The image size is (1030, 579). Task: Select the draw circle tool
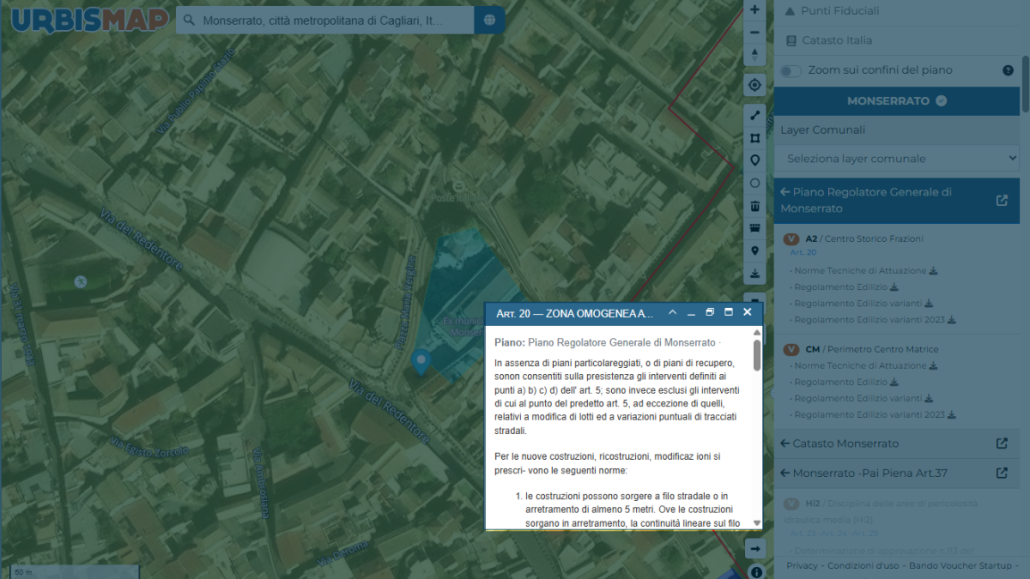[x=754, y=183]
